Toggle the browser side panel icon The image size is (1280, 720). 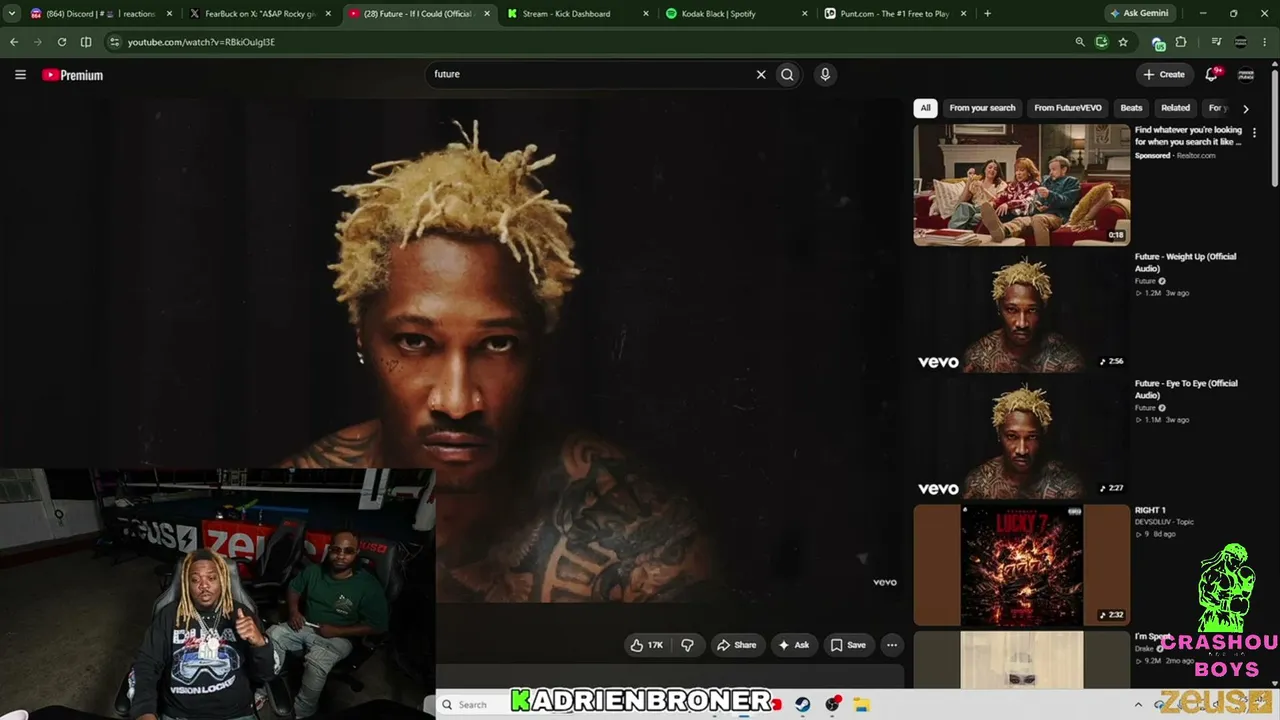(x=86, y=42)
